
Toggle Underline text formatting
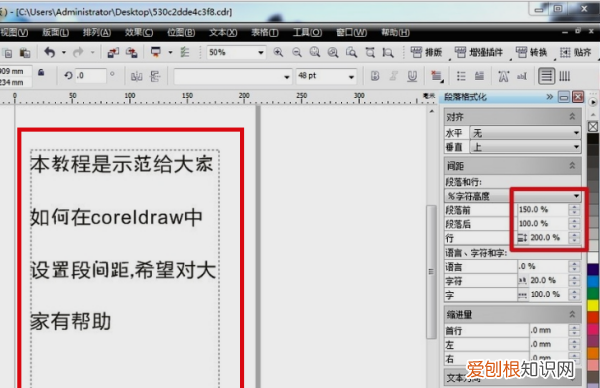pyautogui.click(x=412, y=76)
